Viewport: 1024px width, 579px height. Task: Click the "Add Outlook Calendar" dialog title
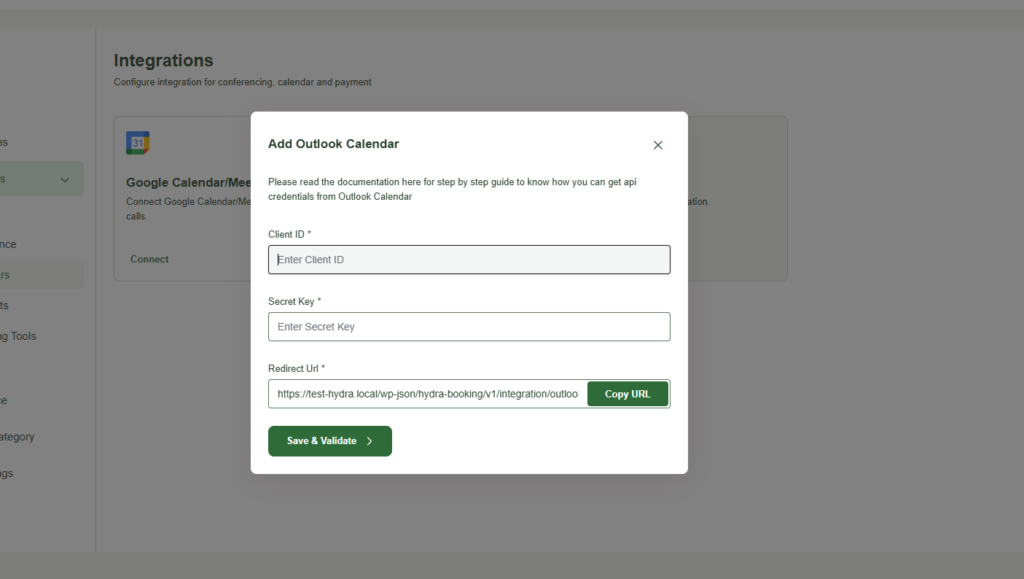tap(333, 144)
